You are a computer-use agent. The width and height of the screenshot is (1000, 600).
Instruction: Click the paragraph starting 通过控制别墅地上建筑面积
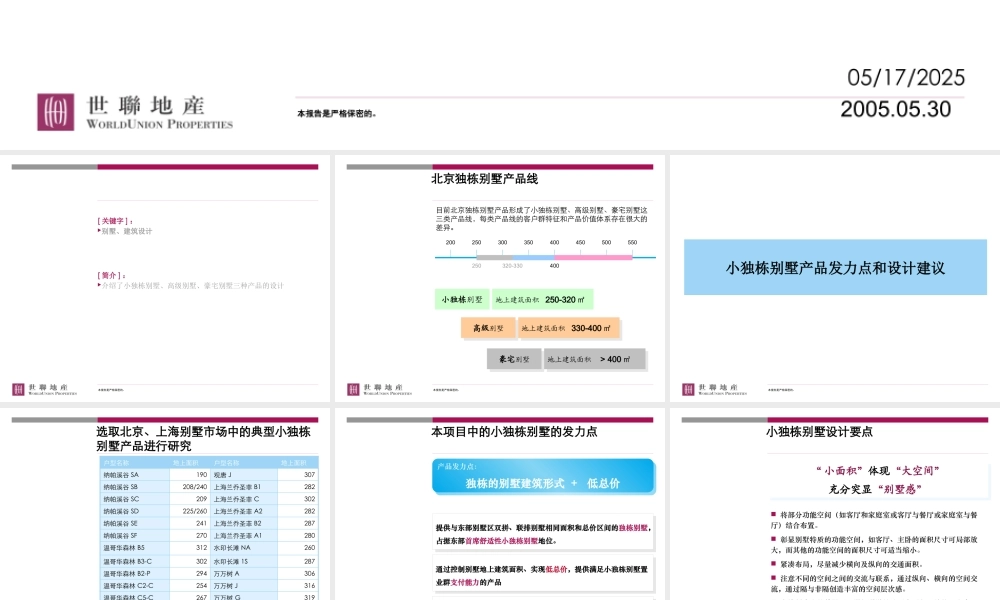543,576
